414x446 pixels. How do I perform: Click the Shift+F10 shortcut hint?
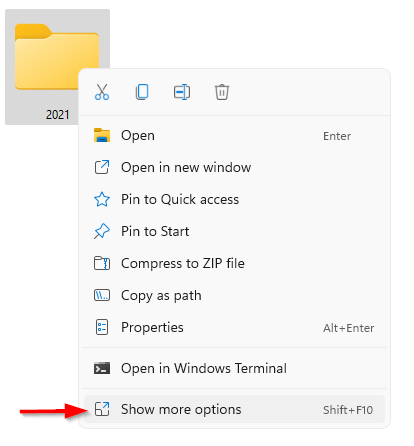348,410
